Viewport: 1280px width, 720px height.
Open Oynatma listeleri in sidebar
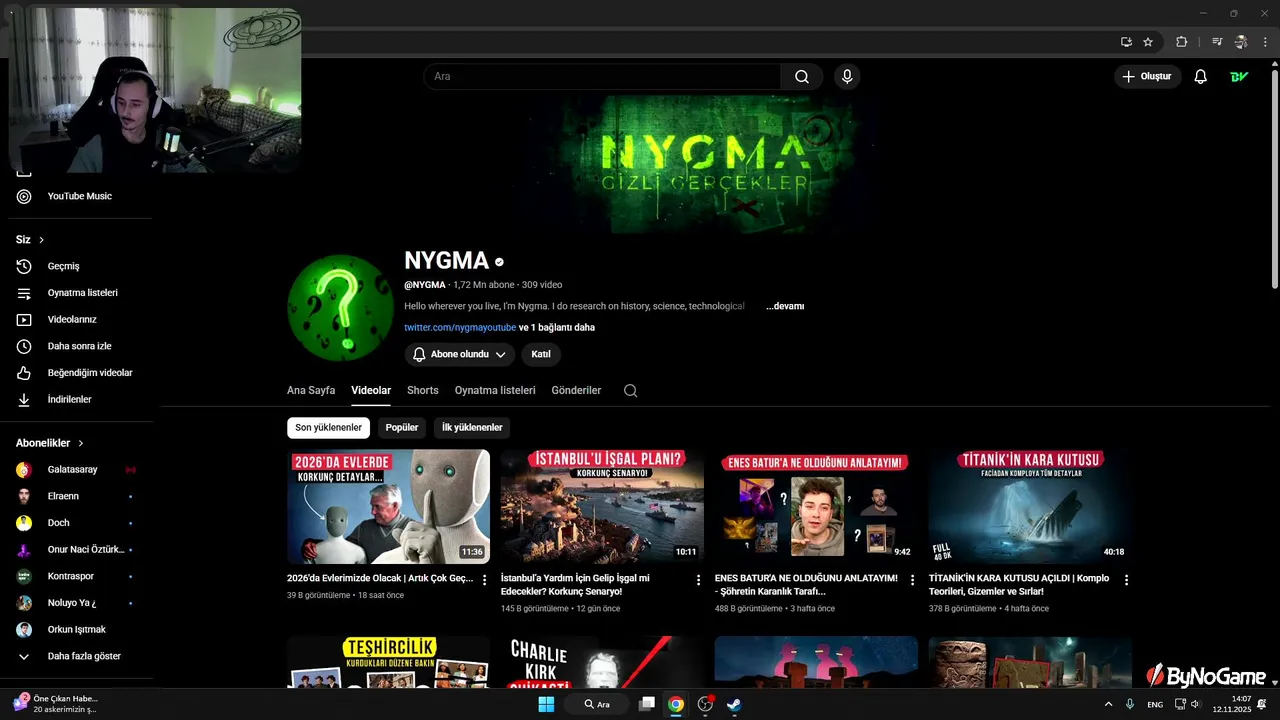click(x=76, y=293)
